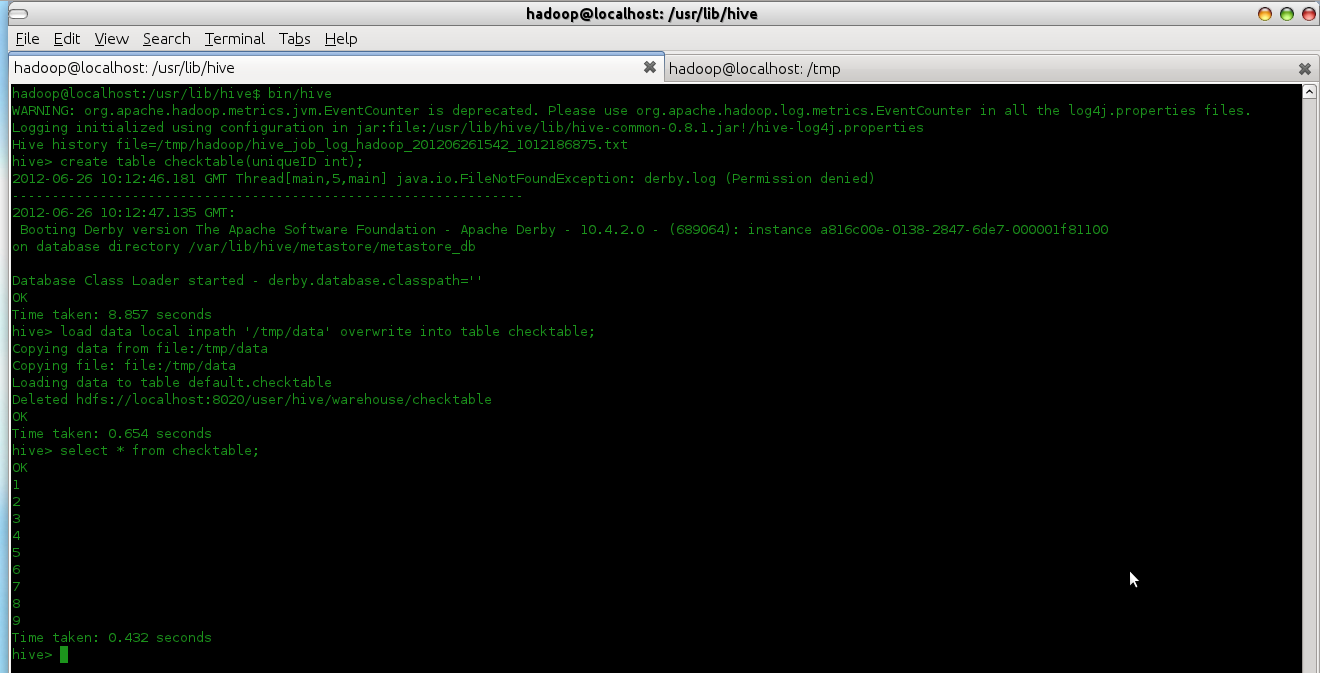This screenshot has width=1320, height=673.
Task: Open the View menu
Action: click(112, 39)
